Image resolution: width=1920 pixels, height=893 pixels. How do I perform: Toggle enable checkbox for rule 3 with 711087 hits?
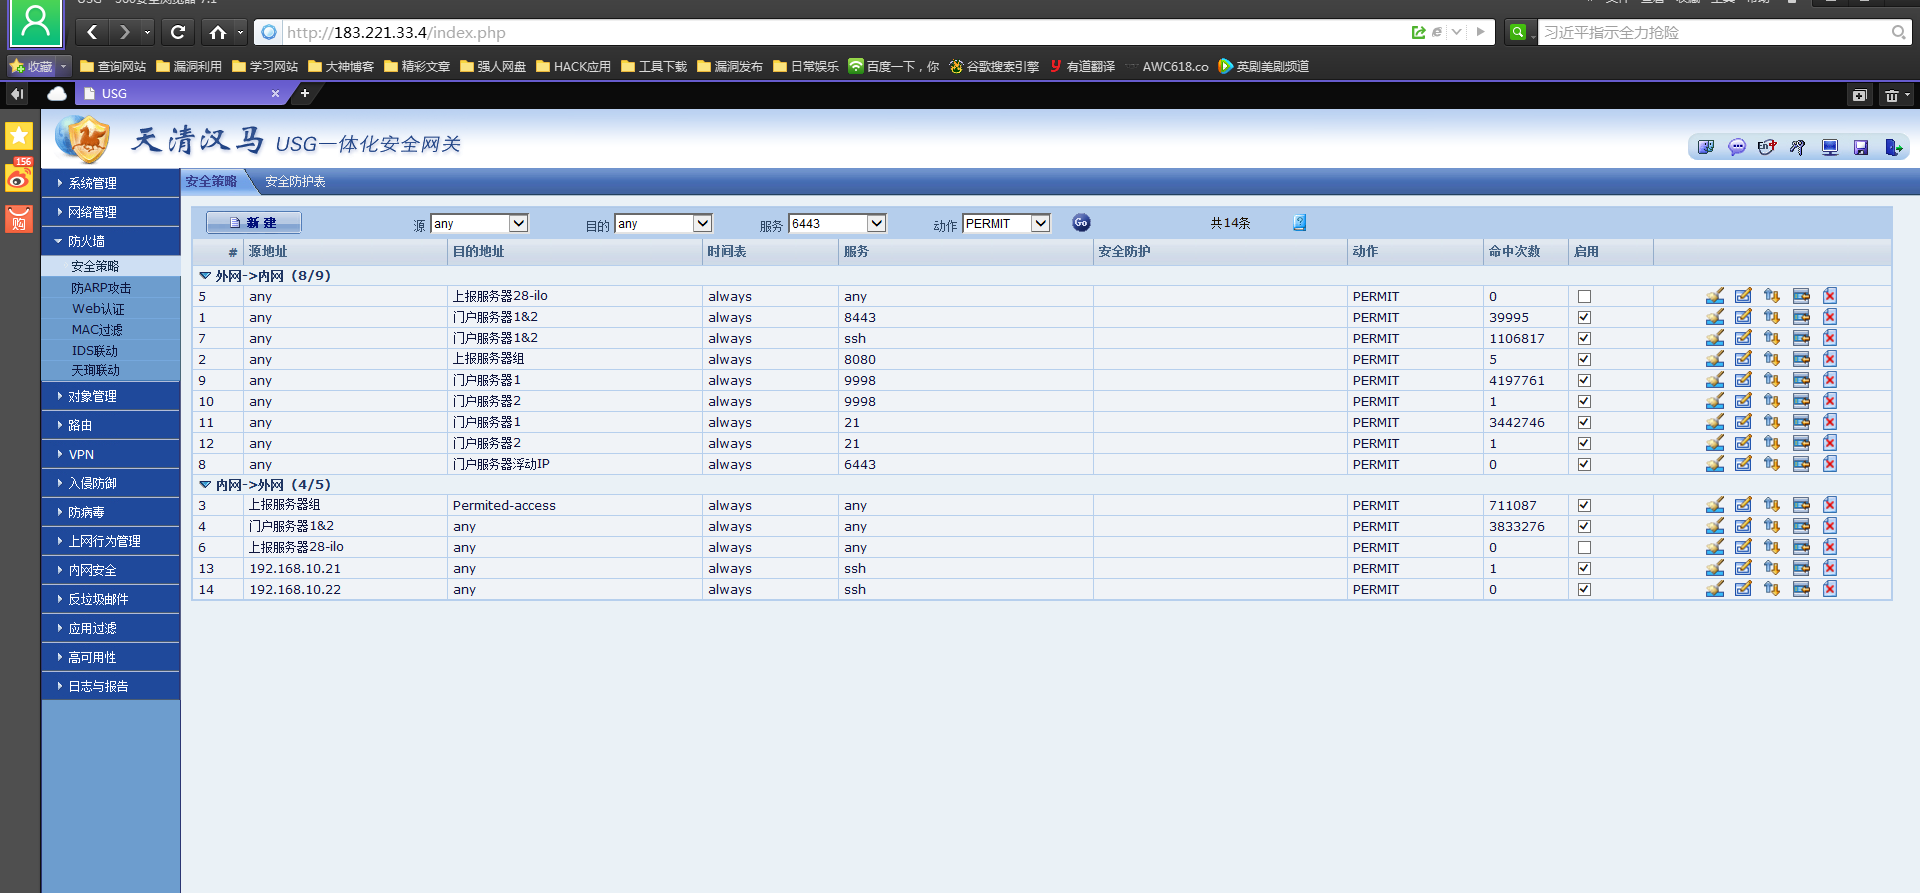(1584, 506)
